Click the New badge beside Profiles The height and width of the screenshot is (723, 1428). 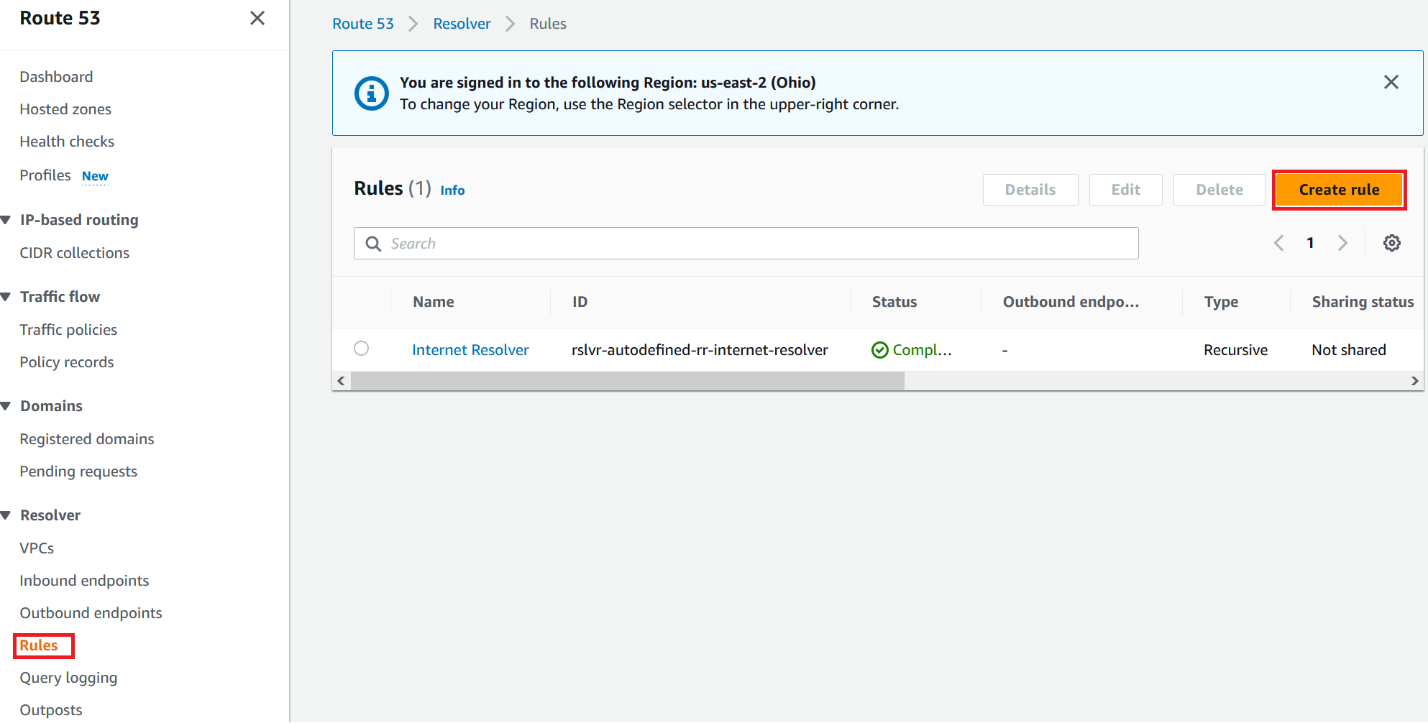pos(95,176)
